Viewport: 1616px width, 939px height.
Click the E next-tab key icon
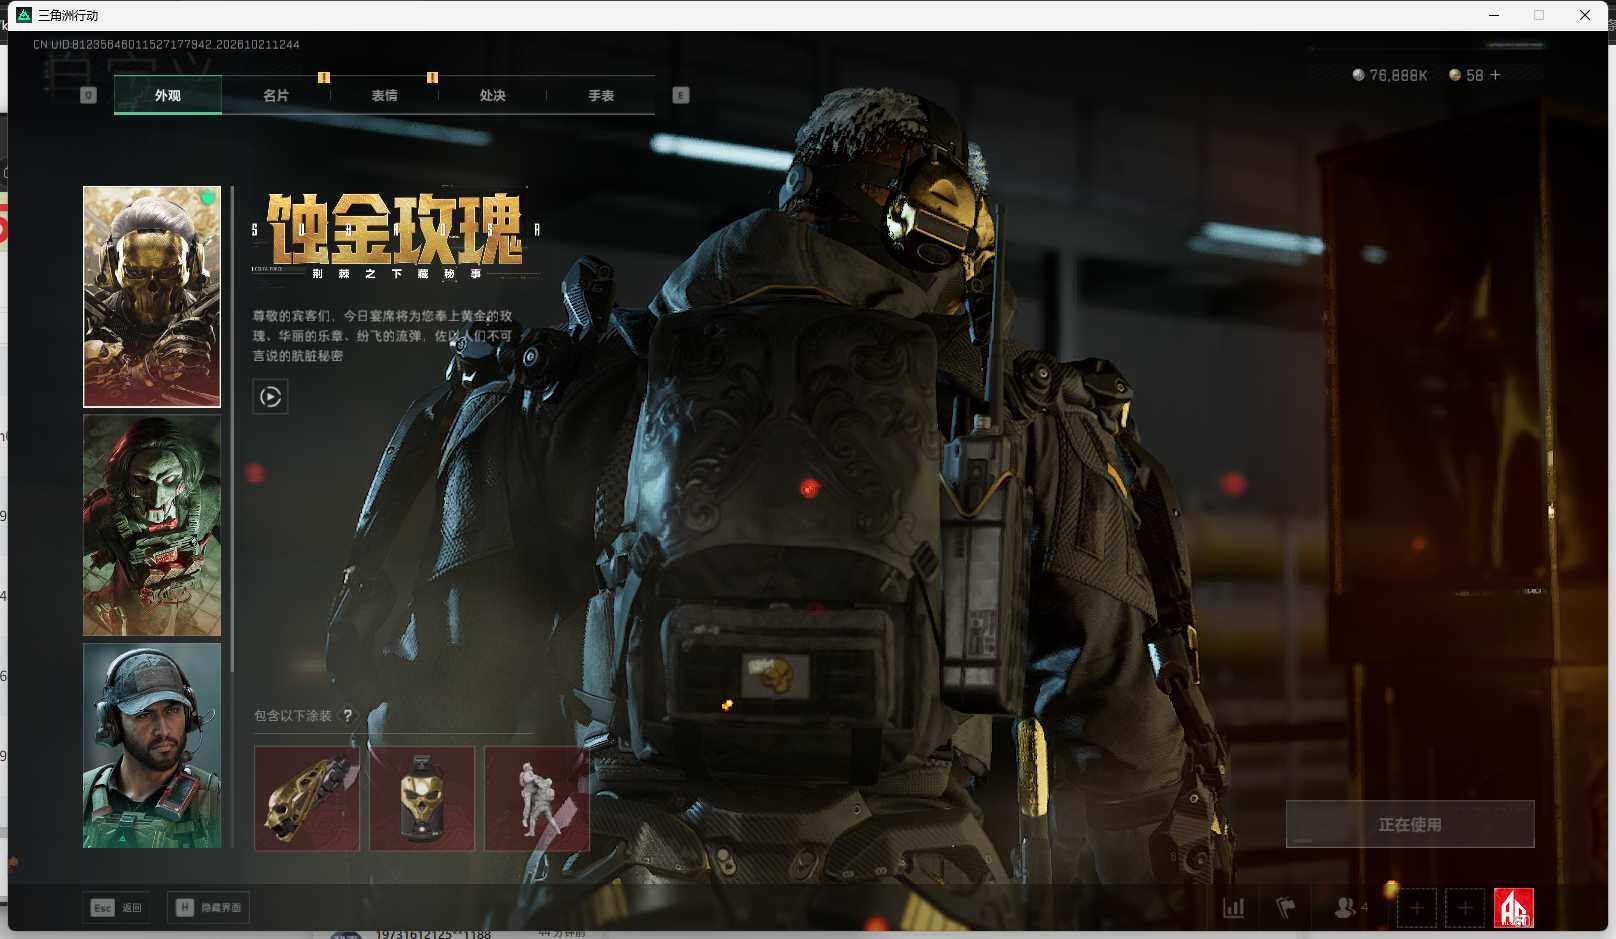coord(681,95)
